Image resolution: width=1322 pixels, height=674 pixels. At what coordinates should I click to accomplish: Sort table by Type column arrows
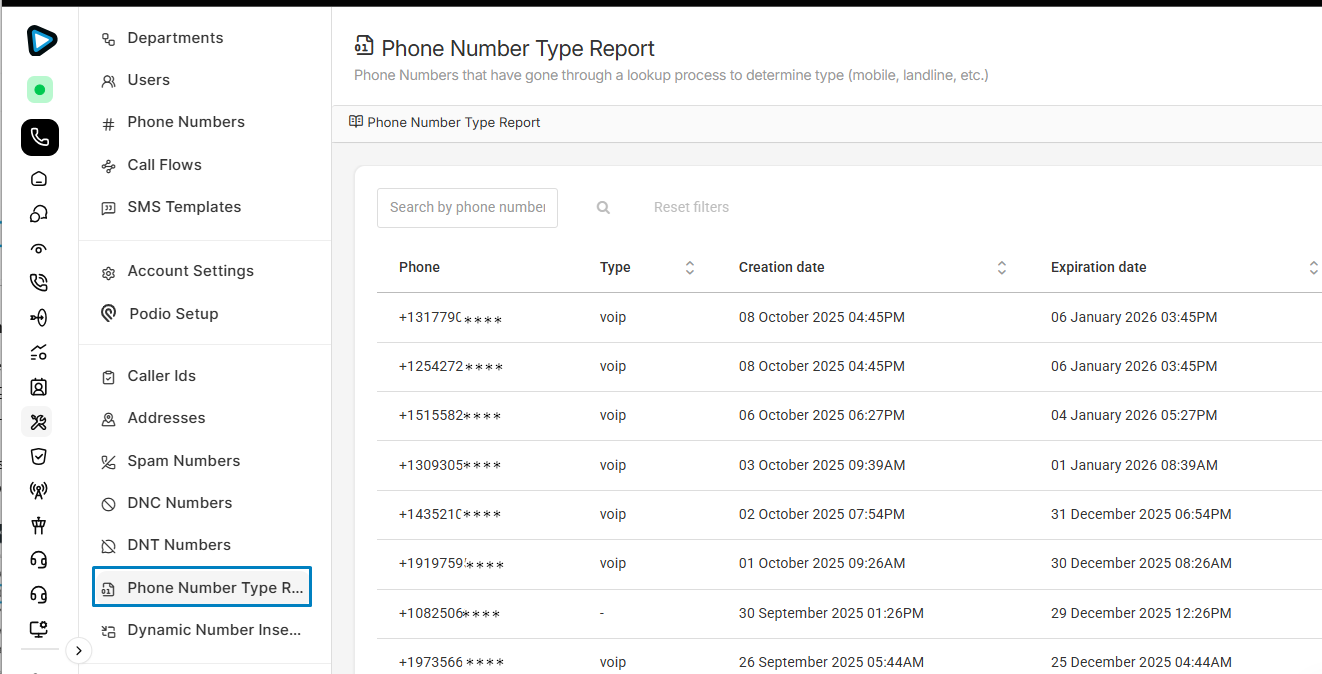point(689,268)
